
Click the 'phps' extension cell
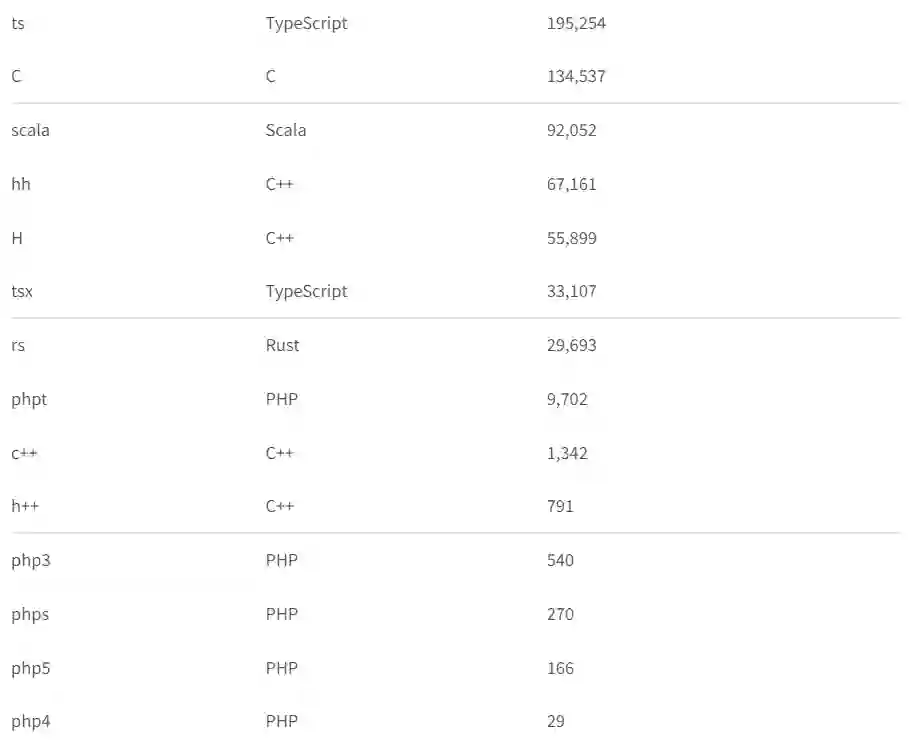(30, 614)
